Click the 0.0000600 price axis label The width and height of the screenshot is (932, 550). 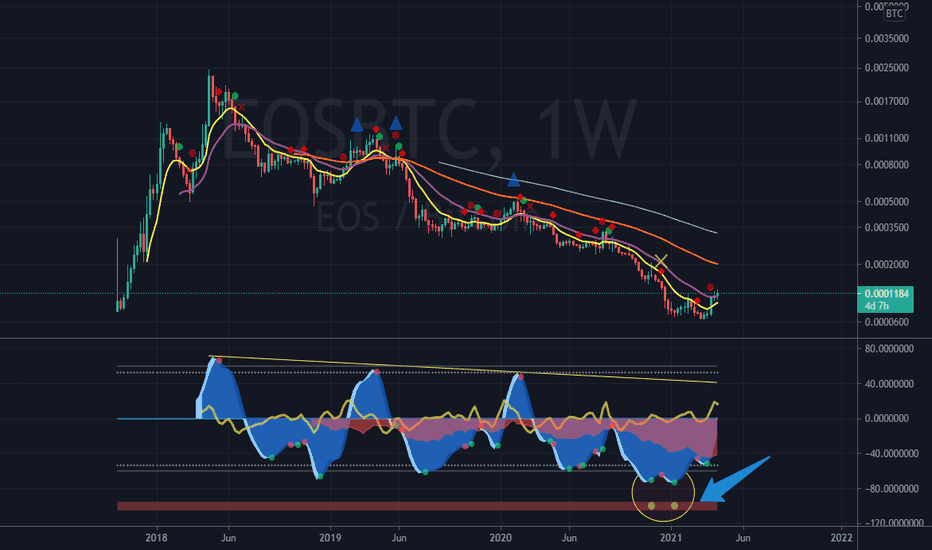886,322
